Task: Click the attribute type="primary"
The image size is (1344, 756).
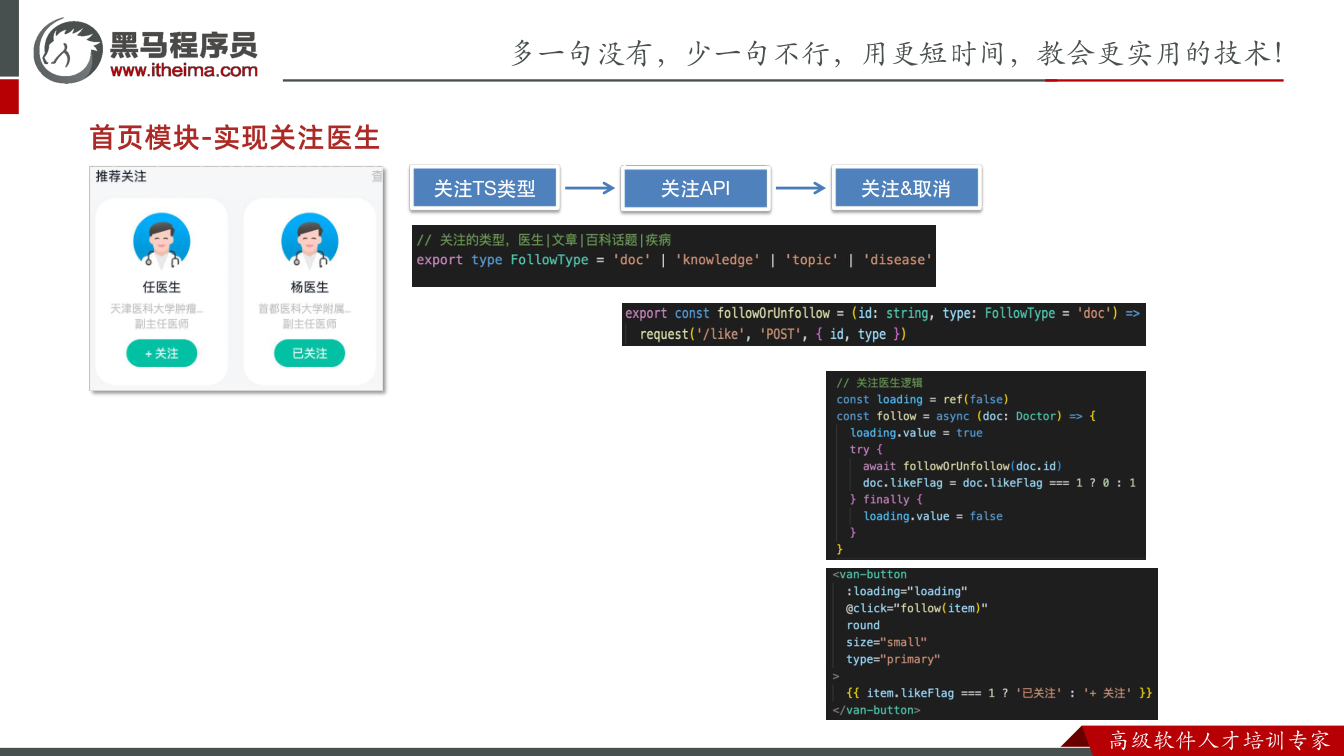Action: pos(893,659)
